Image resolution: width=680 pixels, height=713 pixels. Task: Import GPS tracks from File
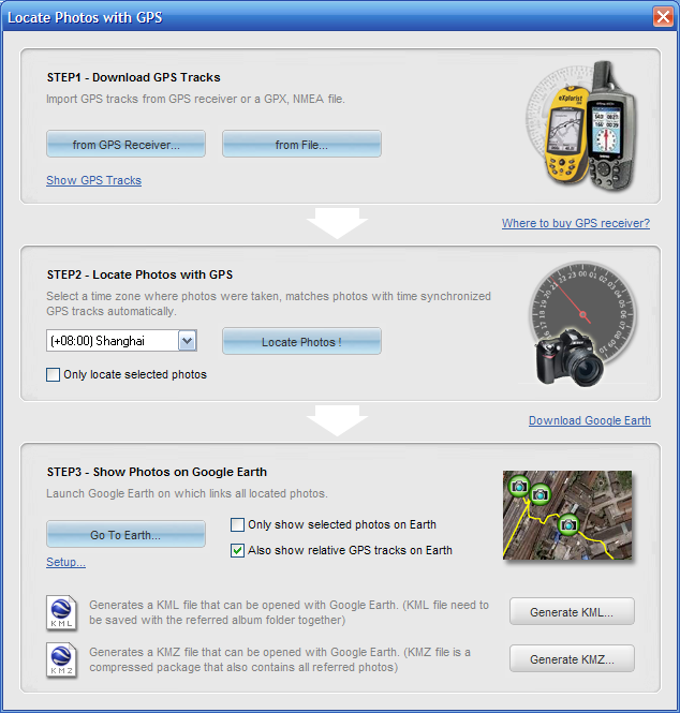coord(302,144)
